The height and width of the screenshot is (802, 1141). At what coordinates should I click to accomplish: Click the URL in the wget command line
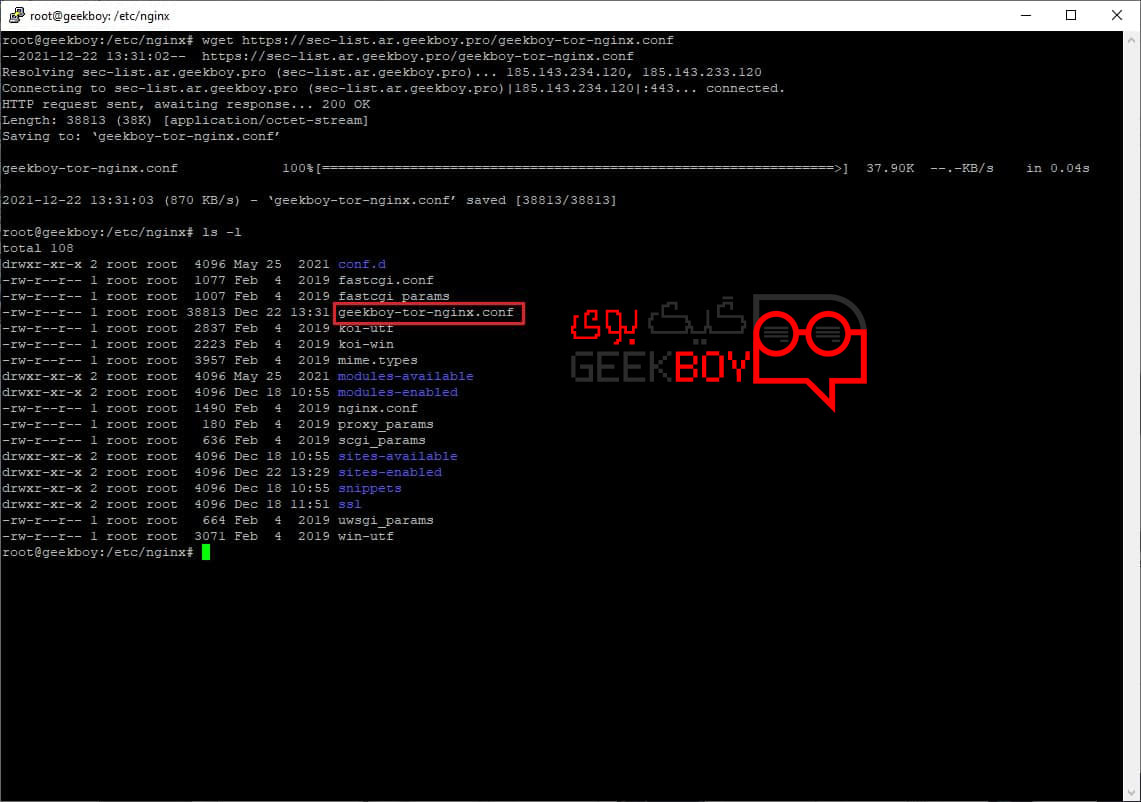[457, 41]
